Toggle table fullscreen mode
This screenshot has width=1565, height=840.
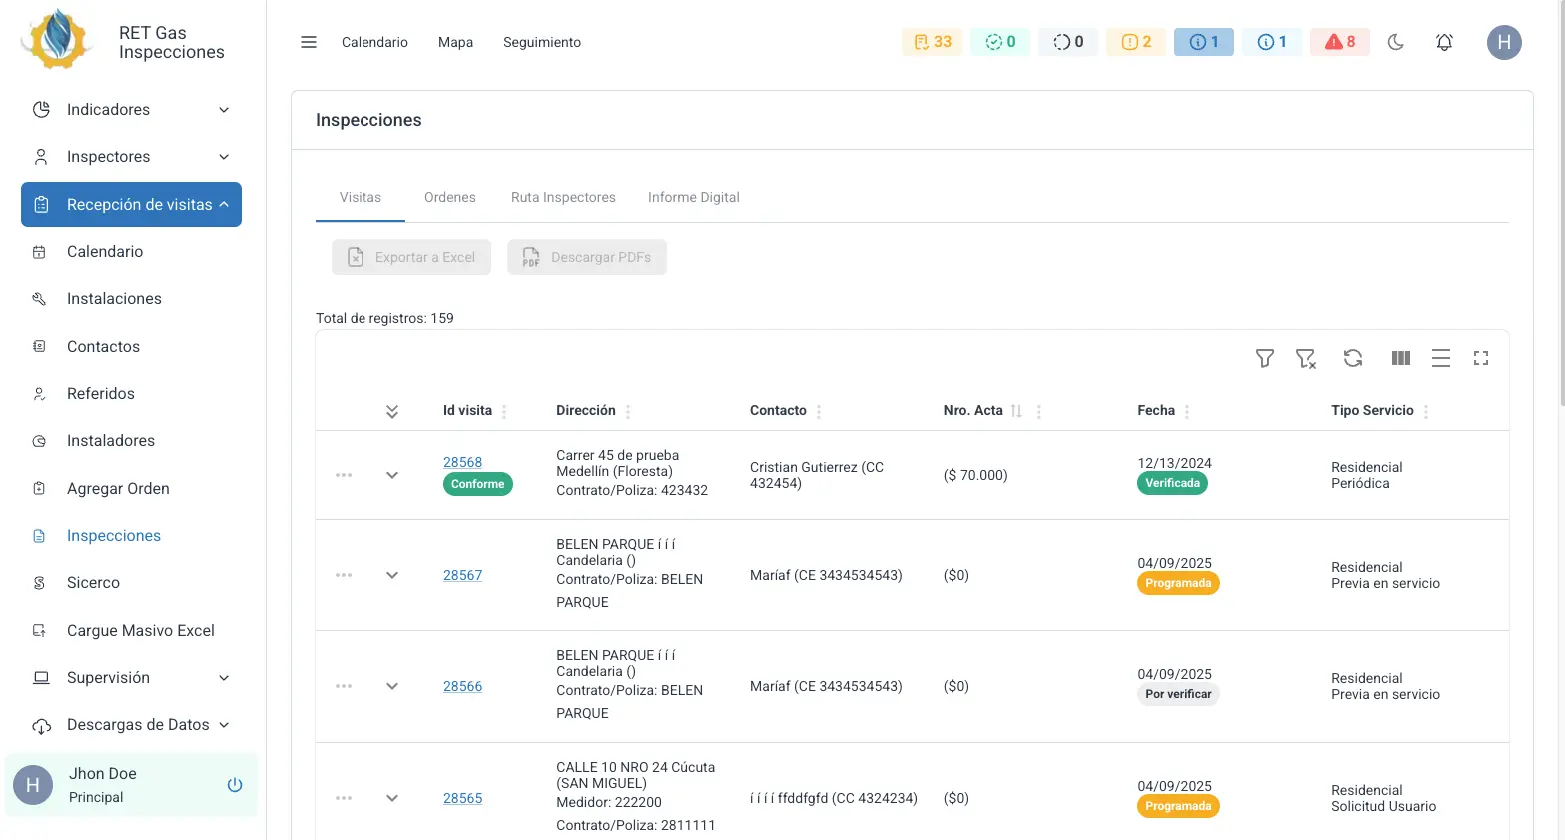click(x=1481, y=358)
